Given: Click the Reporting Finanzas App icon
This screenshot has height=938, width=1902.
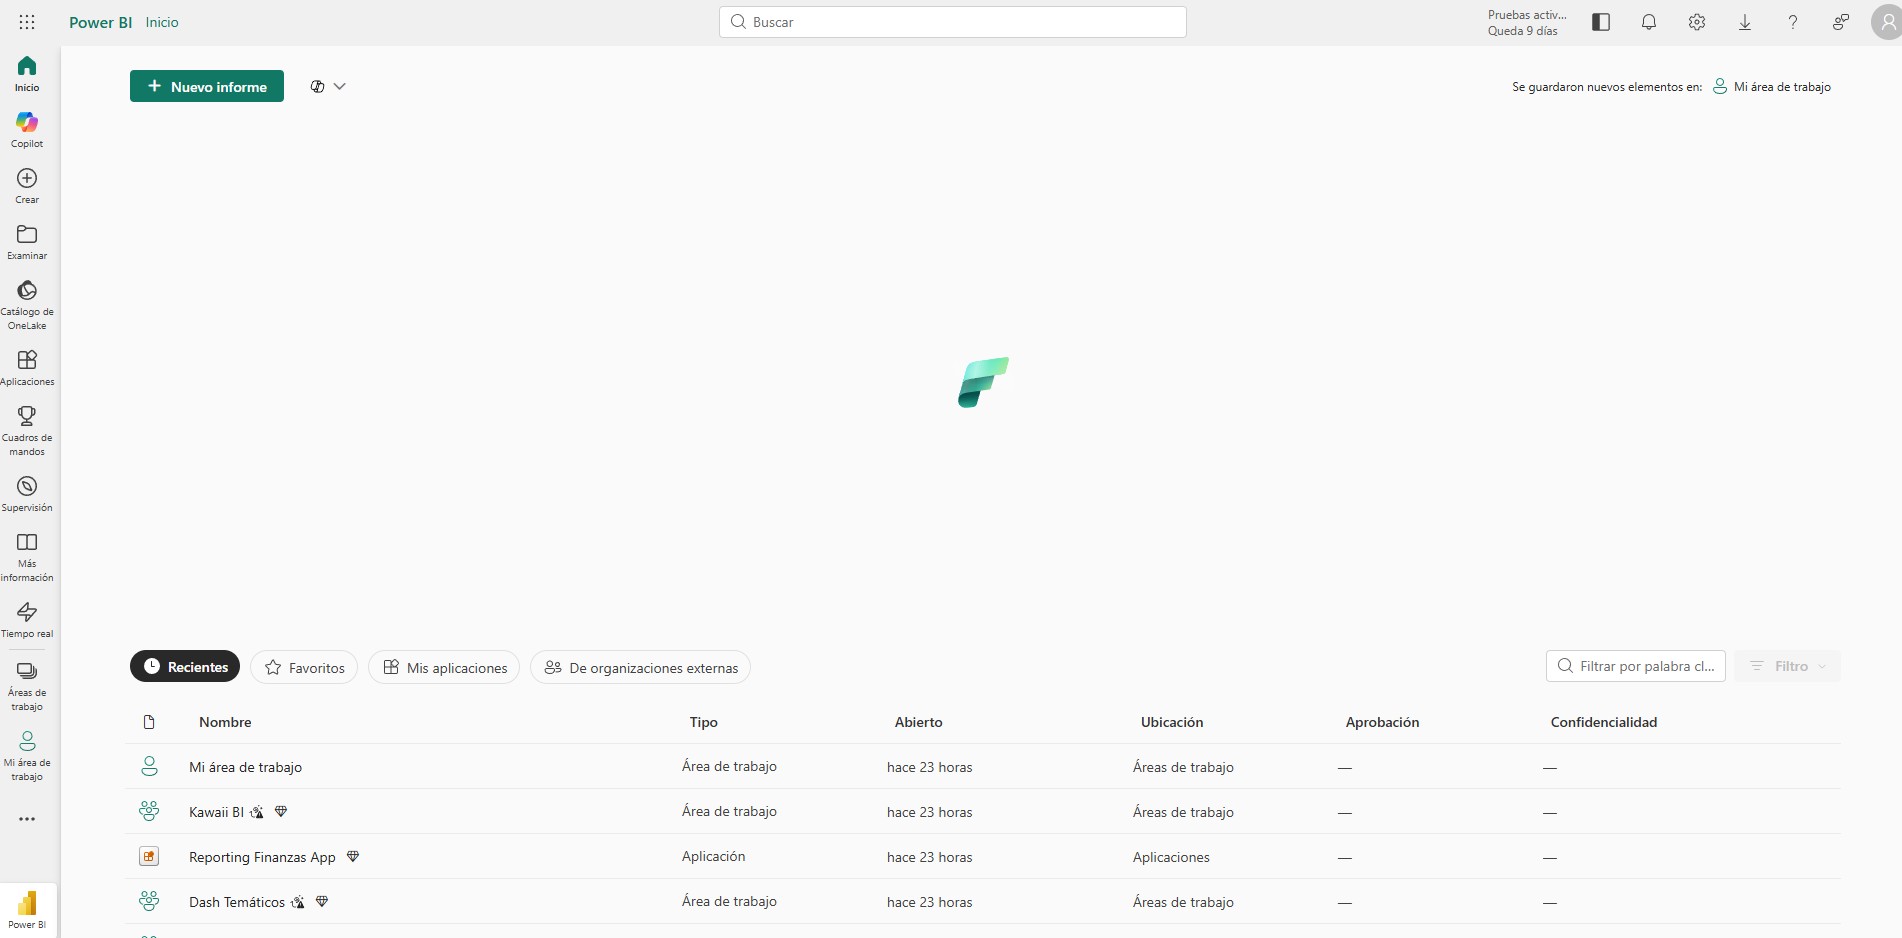Looking at the screenshot, I should pyautogui.click(x=149, y=856).
